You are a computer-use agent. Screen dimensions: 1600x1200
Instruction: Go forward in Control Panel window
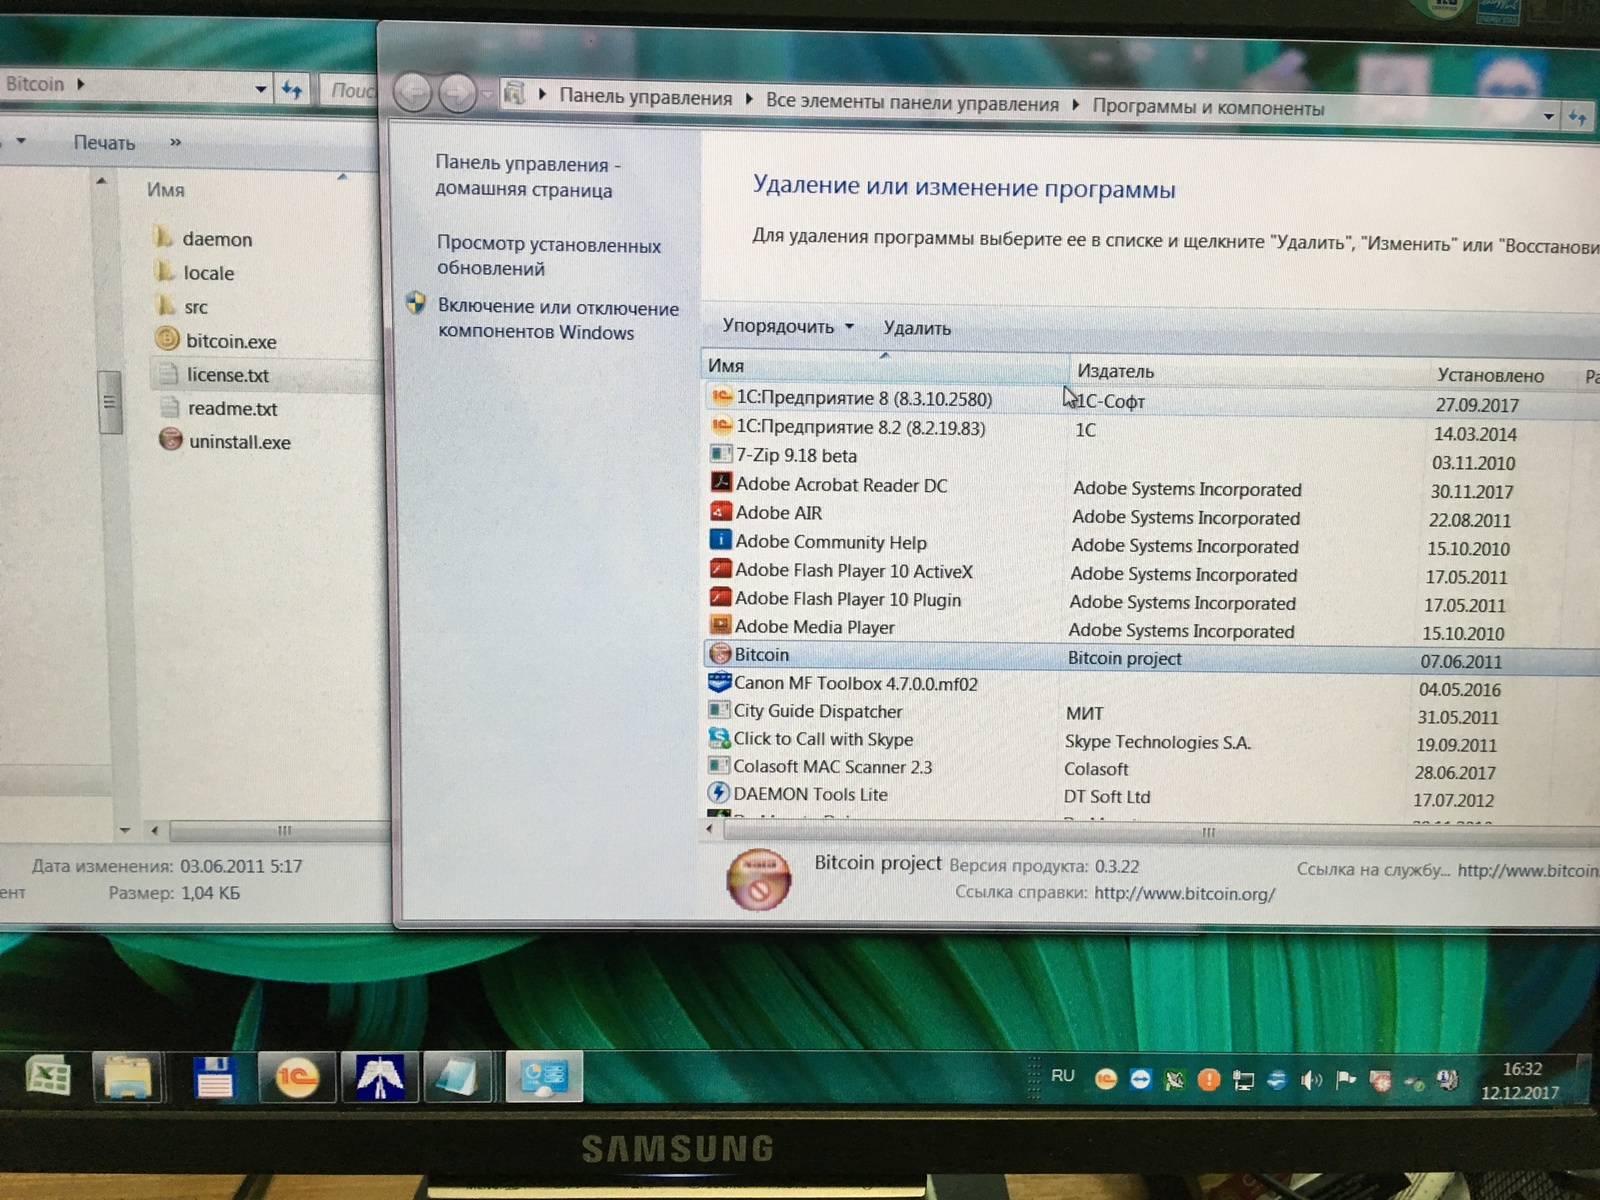click(457, 95)
